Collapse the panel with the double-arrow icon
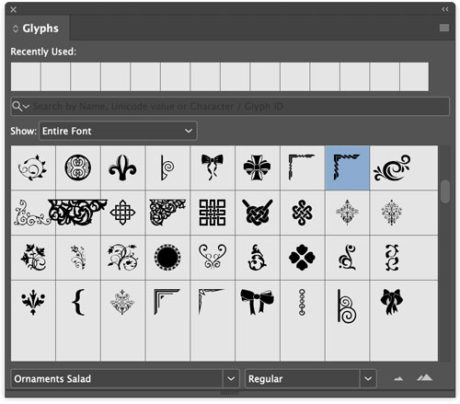Viewport: 460px width, 404px height. click(x=445, y=9)
